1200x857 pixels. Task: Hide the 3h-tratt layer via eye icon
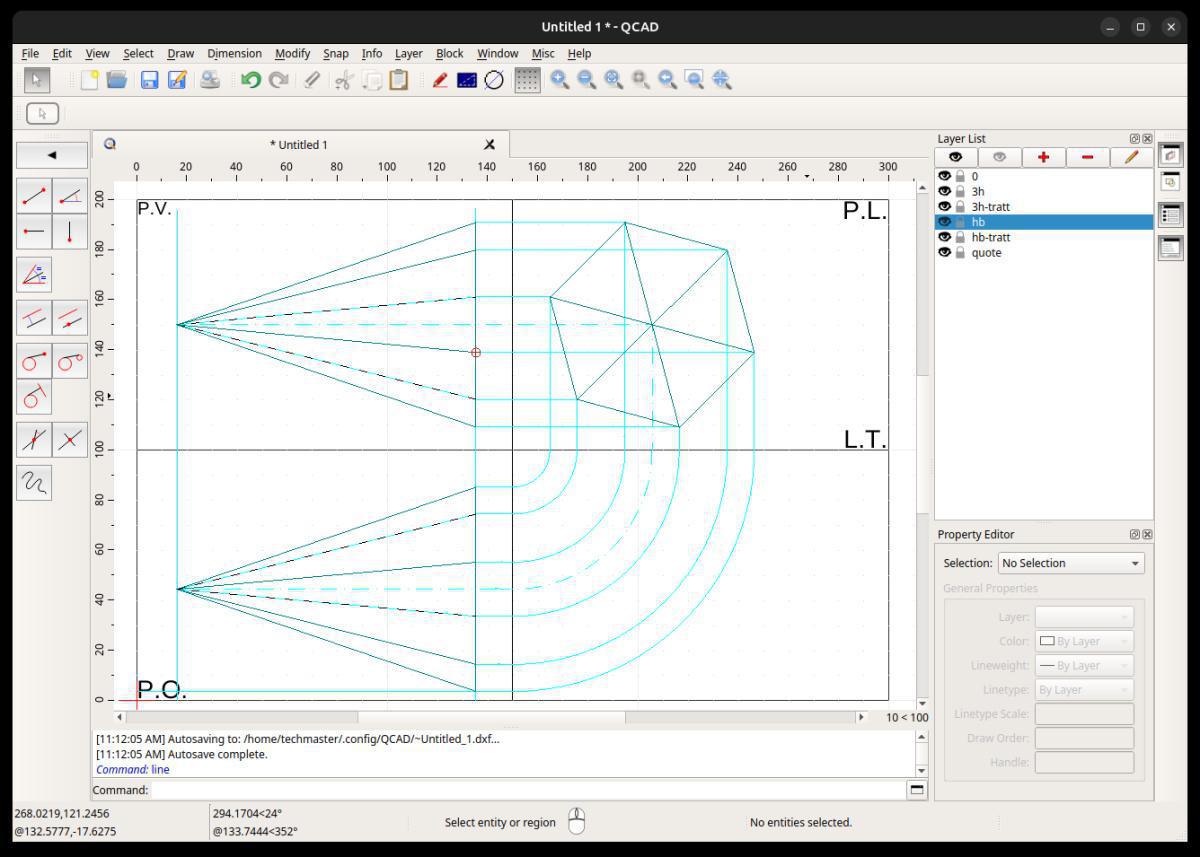pos(944,207)
